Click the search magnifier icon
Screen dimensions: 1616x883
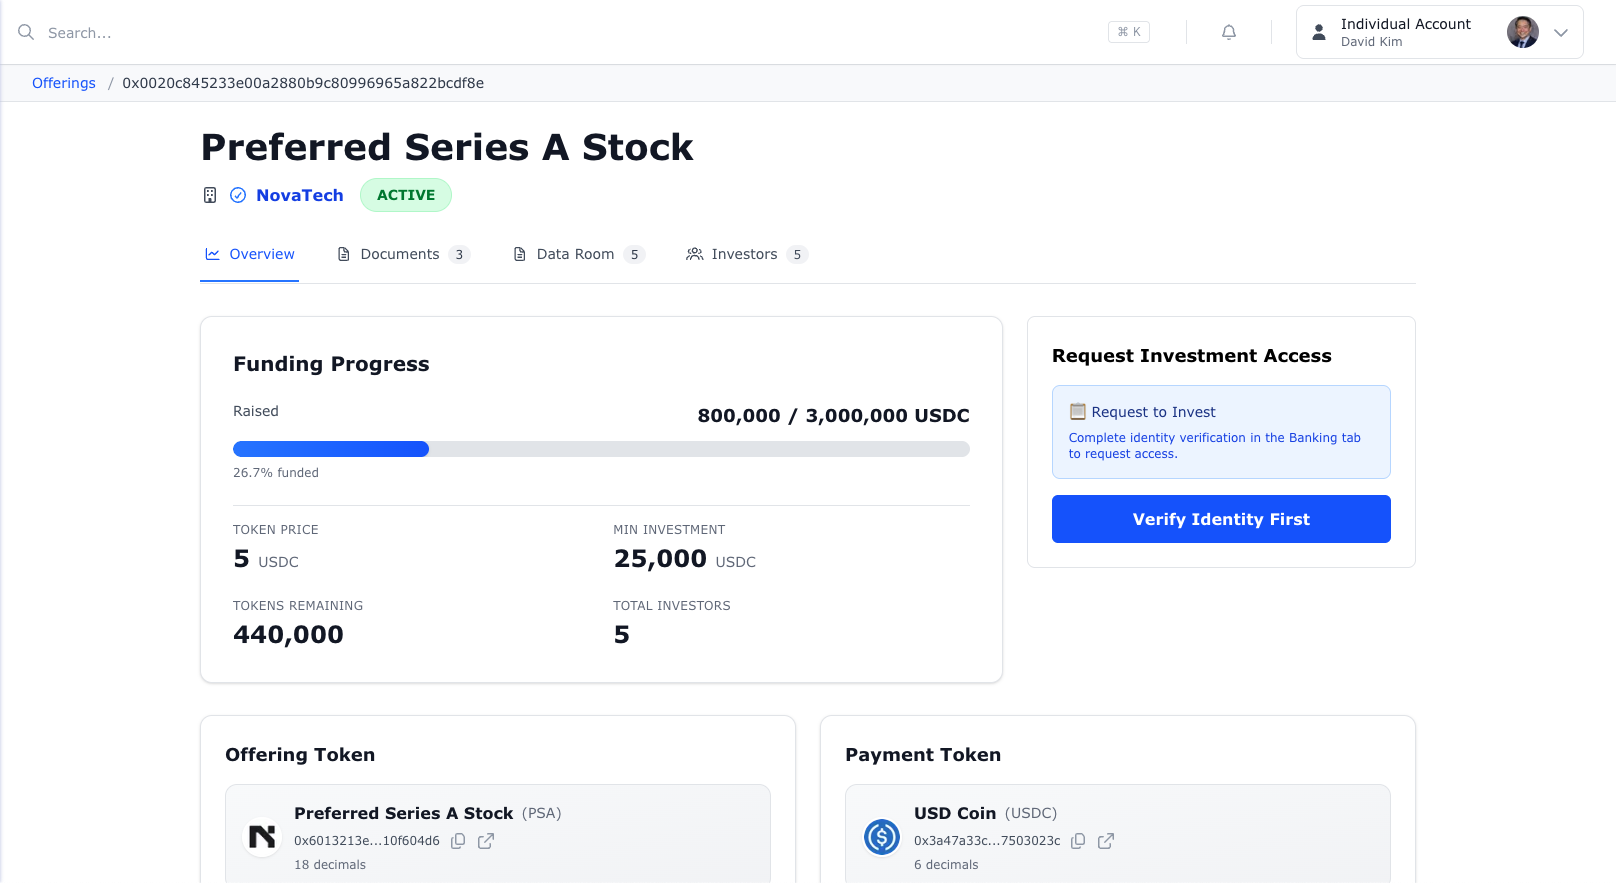coord(26,32)
